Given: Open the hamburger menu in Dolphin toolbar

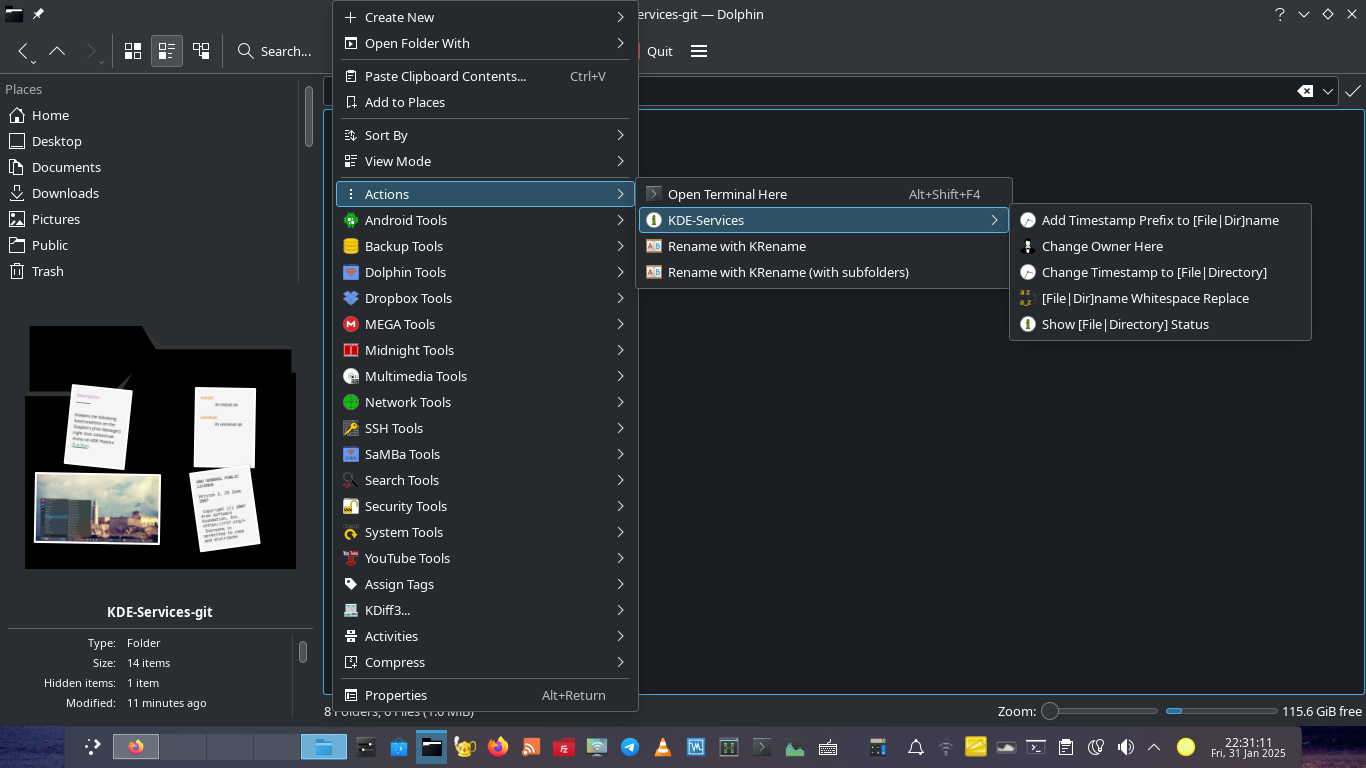Looking at the screenshot, I should 699,51.
